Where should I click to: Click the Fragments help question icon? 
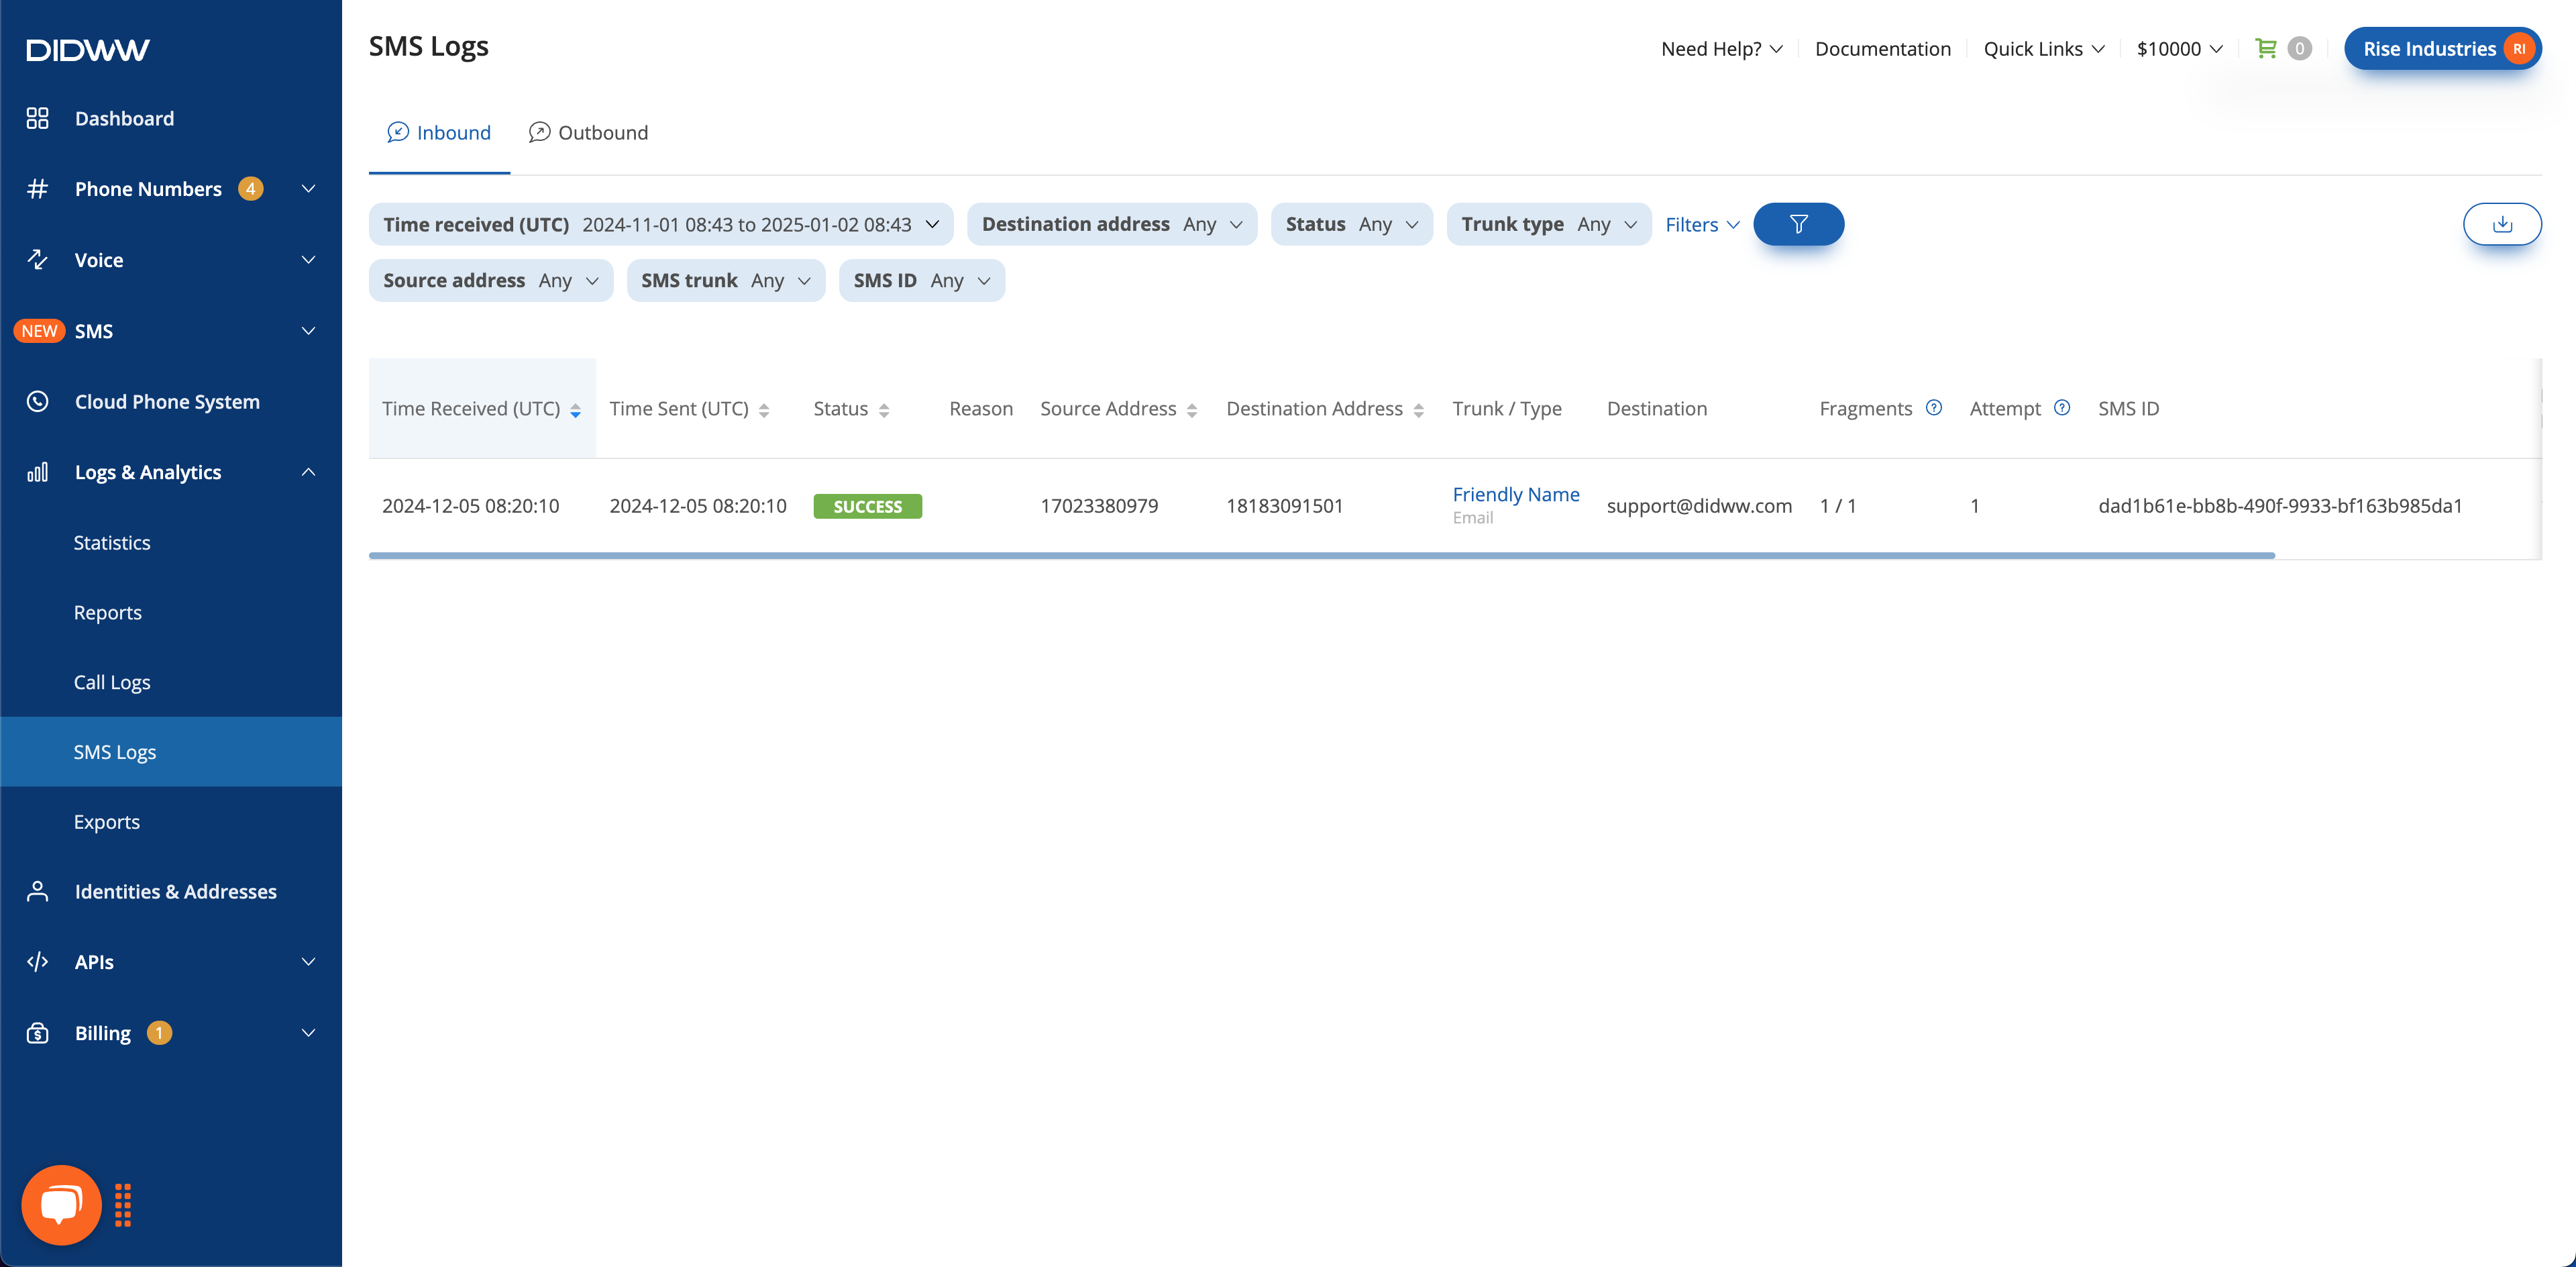pos(1934,407)
